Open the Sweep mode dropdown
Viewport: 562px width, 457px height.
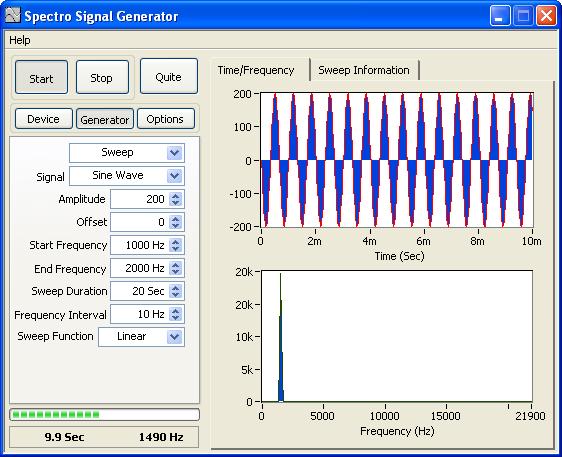tap(127, 153)
